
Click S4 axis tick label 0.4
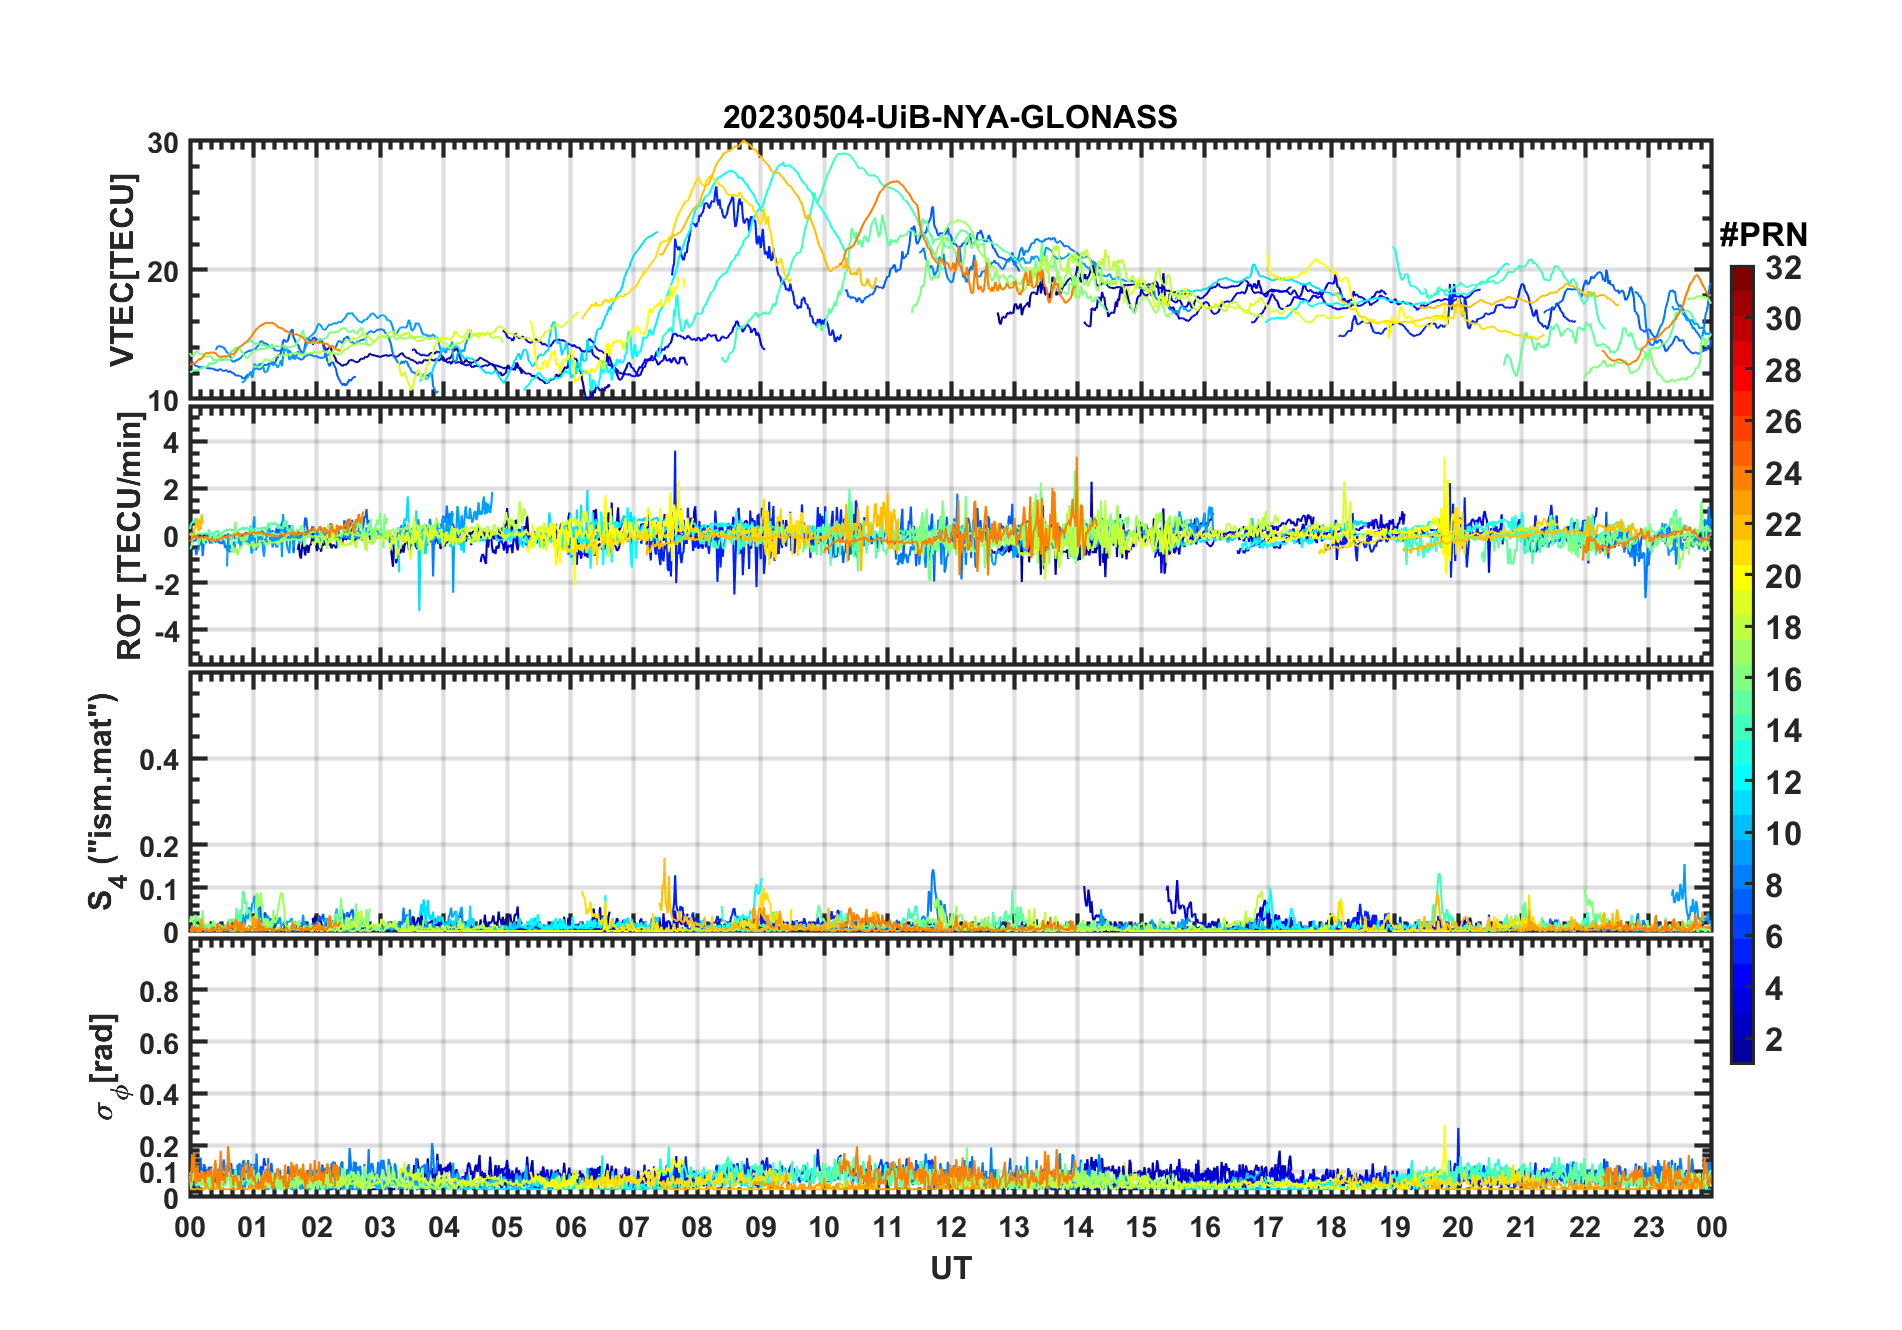160,760
